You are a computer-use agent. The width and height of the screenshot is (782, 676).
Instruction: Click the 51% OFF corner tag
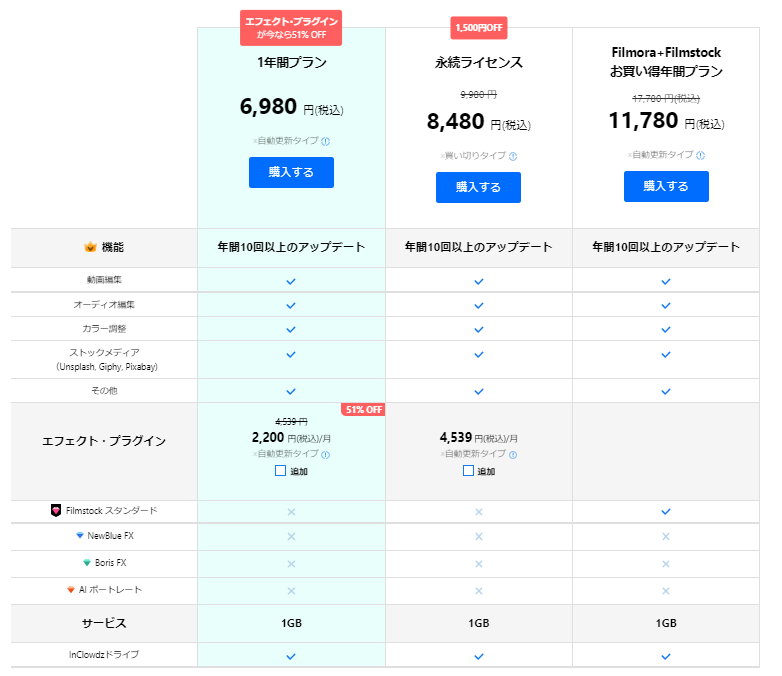click(x=364, y=410)
